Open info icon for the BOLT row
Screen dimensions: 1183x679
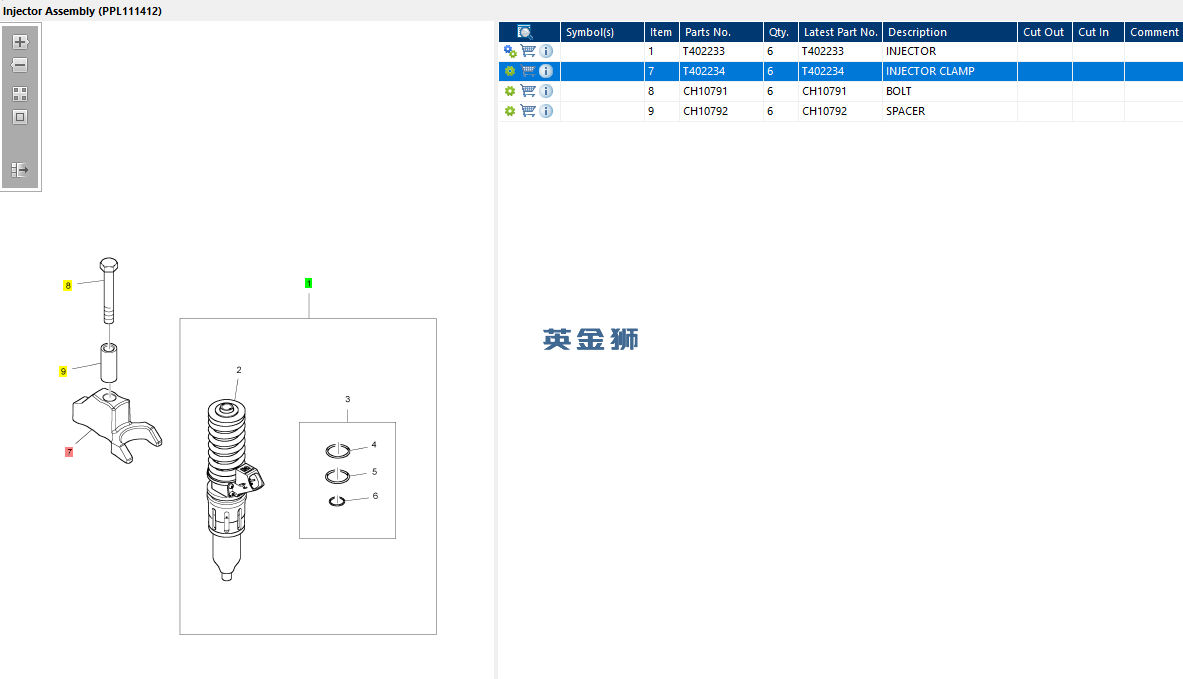pos(546,91)
